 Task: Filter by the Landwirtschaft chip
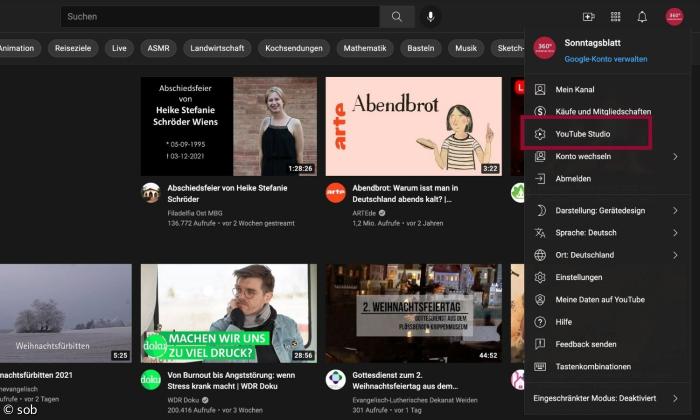pos(217,48)
